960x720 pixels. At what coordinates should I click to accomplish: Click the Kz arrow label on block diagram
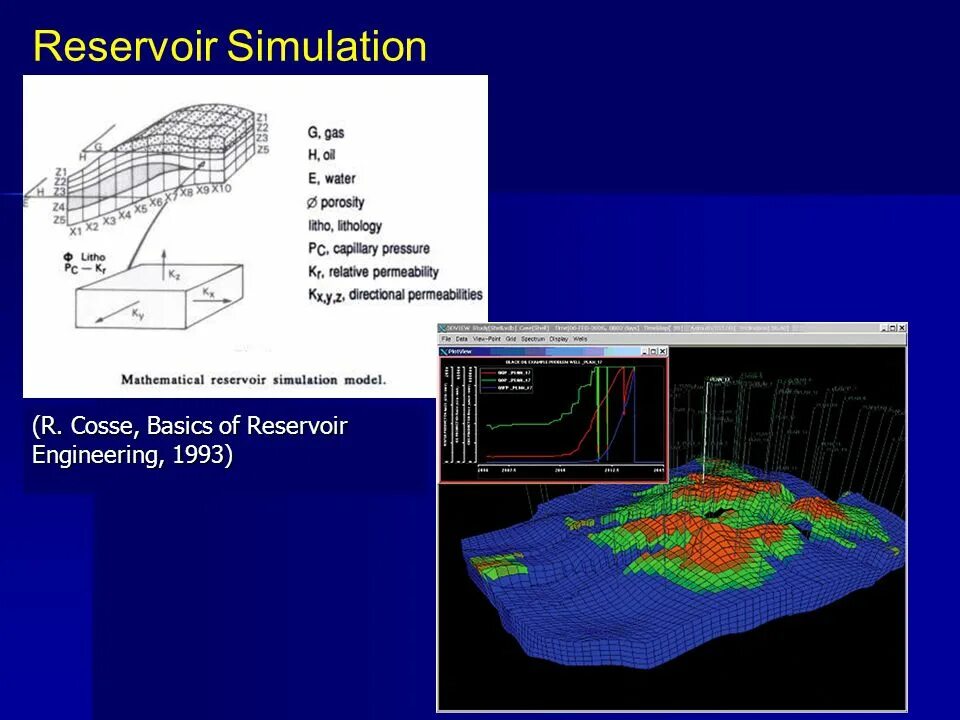pos(175,275)
